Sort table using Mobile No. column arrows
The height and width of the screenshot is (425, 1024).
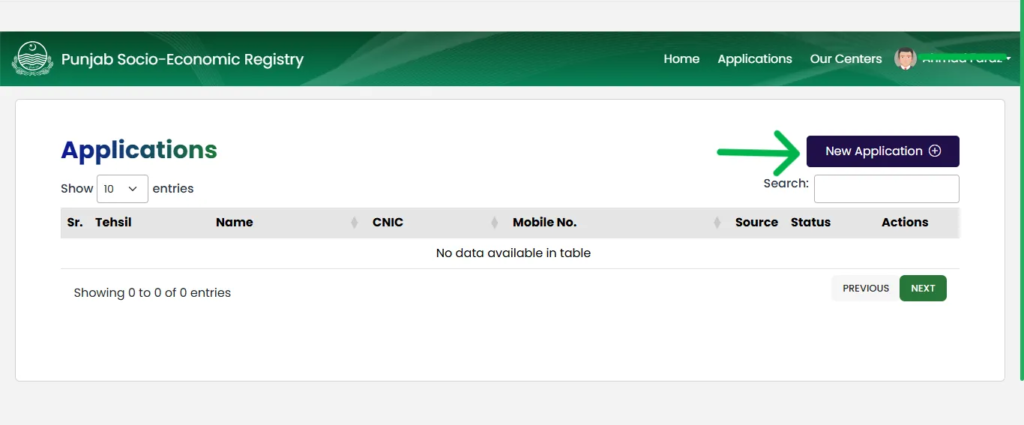718,223
